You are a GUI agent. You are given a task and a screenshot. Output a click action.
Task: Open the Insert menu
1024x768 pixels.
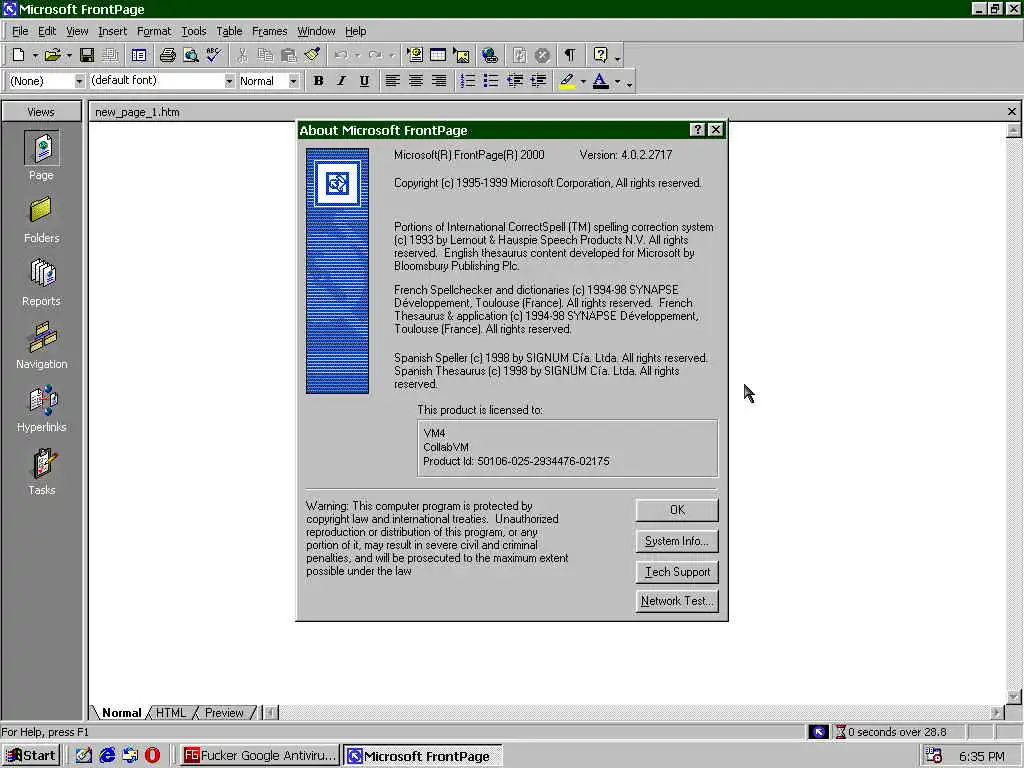click(112, 31)
